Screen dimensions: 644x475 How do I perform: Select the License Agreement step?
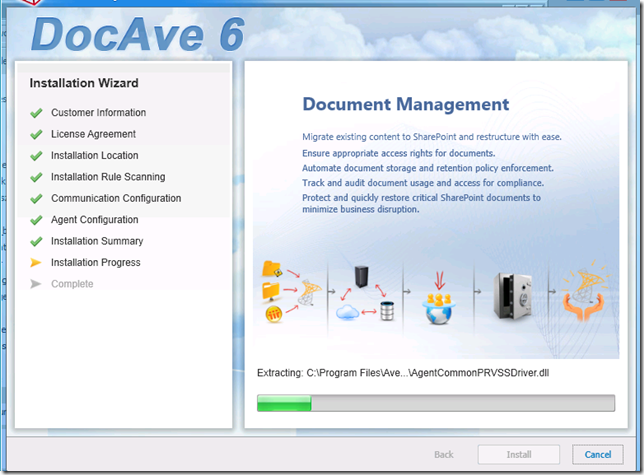pos(93,134)
